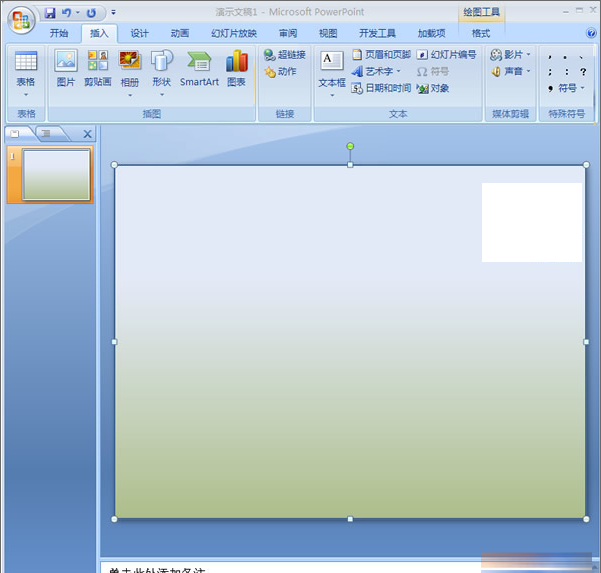601x573 pixels.
Task: Save the presentation via quick access toolbar
Action: pyautogui.click(x=50, y=13)
